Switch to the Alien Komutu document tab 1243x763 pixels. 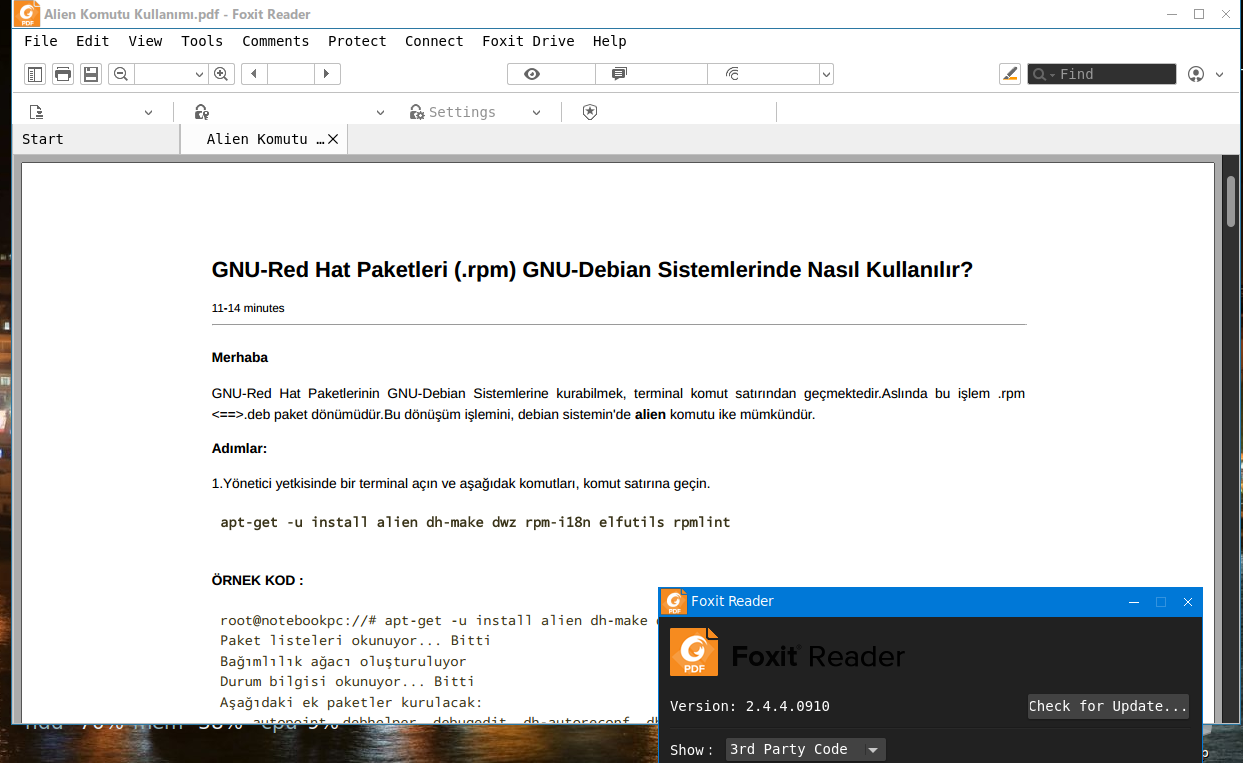pos(265,139)
